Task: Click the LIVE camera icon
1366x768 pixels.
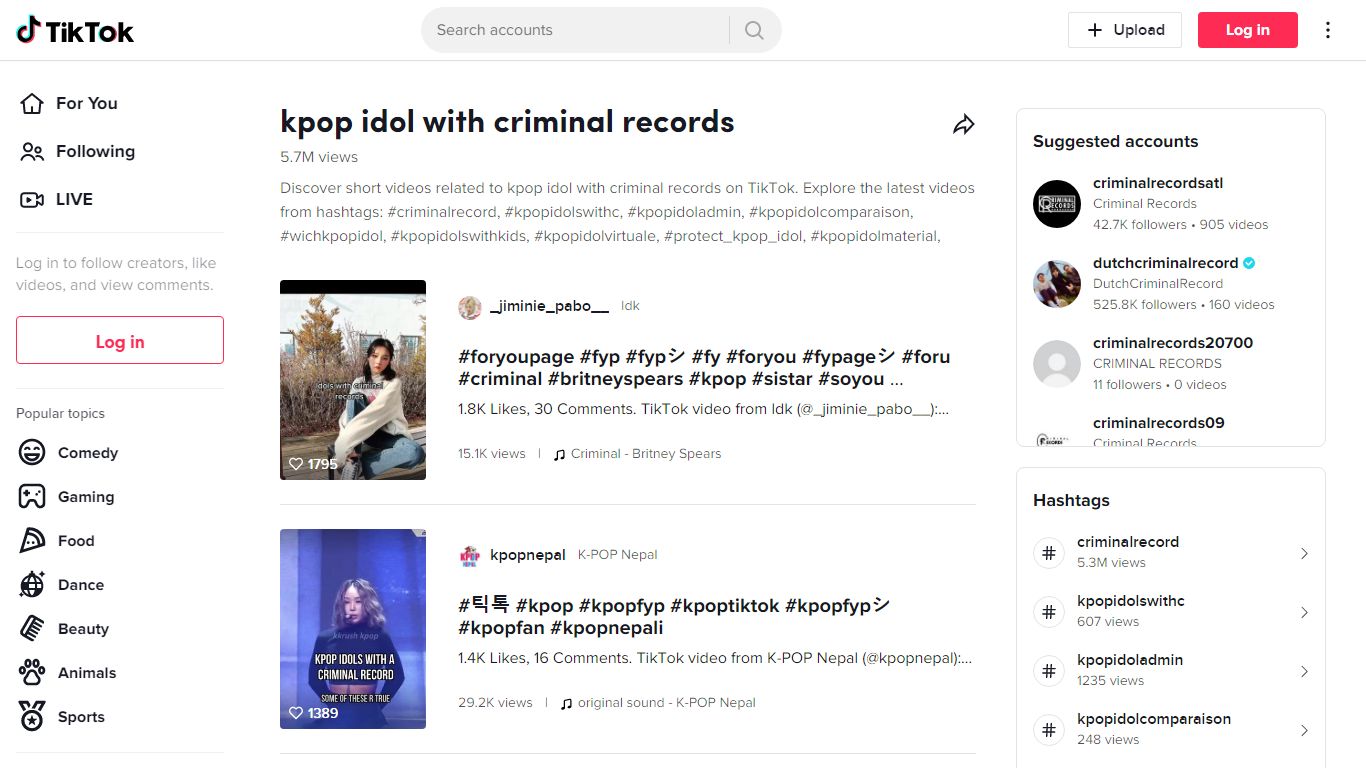Action: pyautogui.click(x=32, y=199)
